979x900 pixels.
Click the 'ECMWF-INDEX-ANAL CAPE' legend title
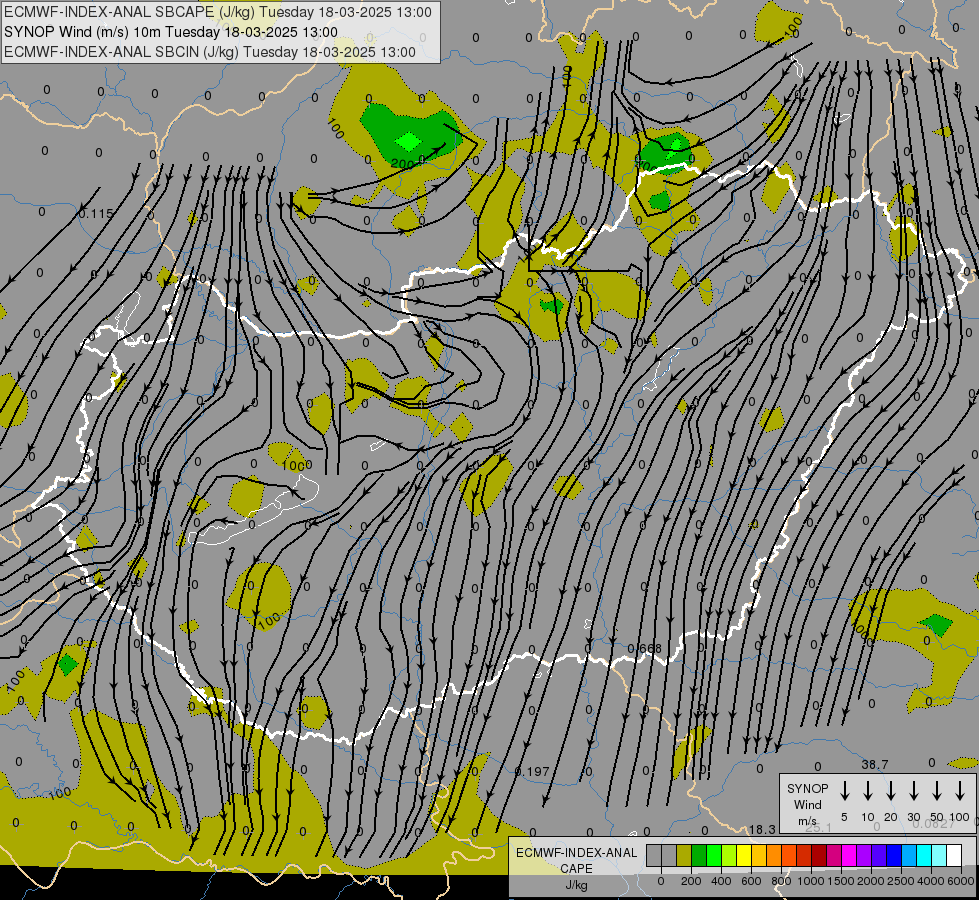(x=576, y=860)
